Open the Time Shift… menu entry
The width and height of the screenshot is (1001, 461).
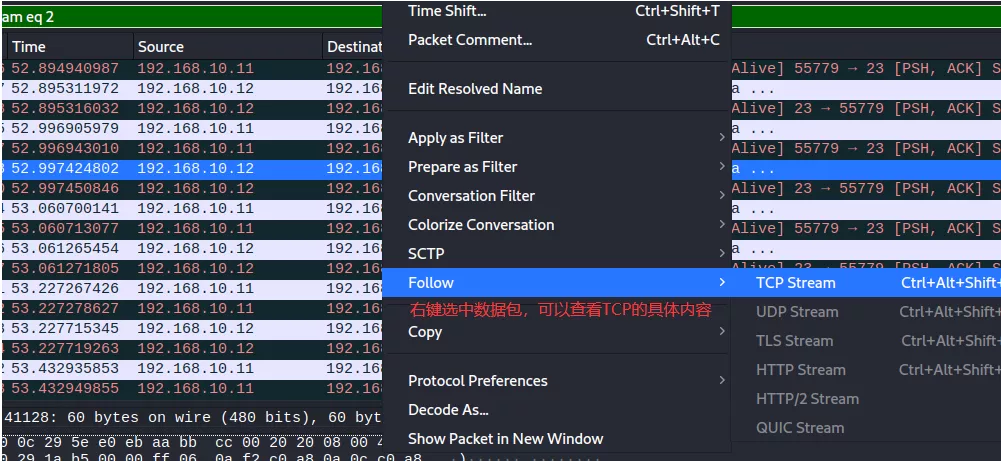pos(447,11)
